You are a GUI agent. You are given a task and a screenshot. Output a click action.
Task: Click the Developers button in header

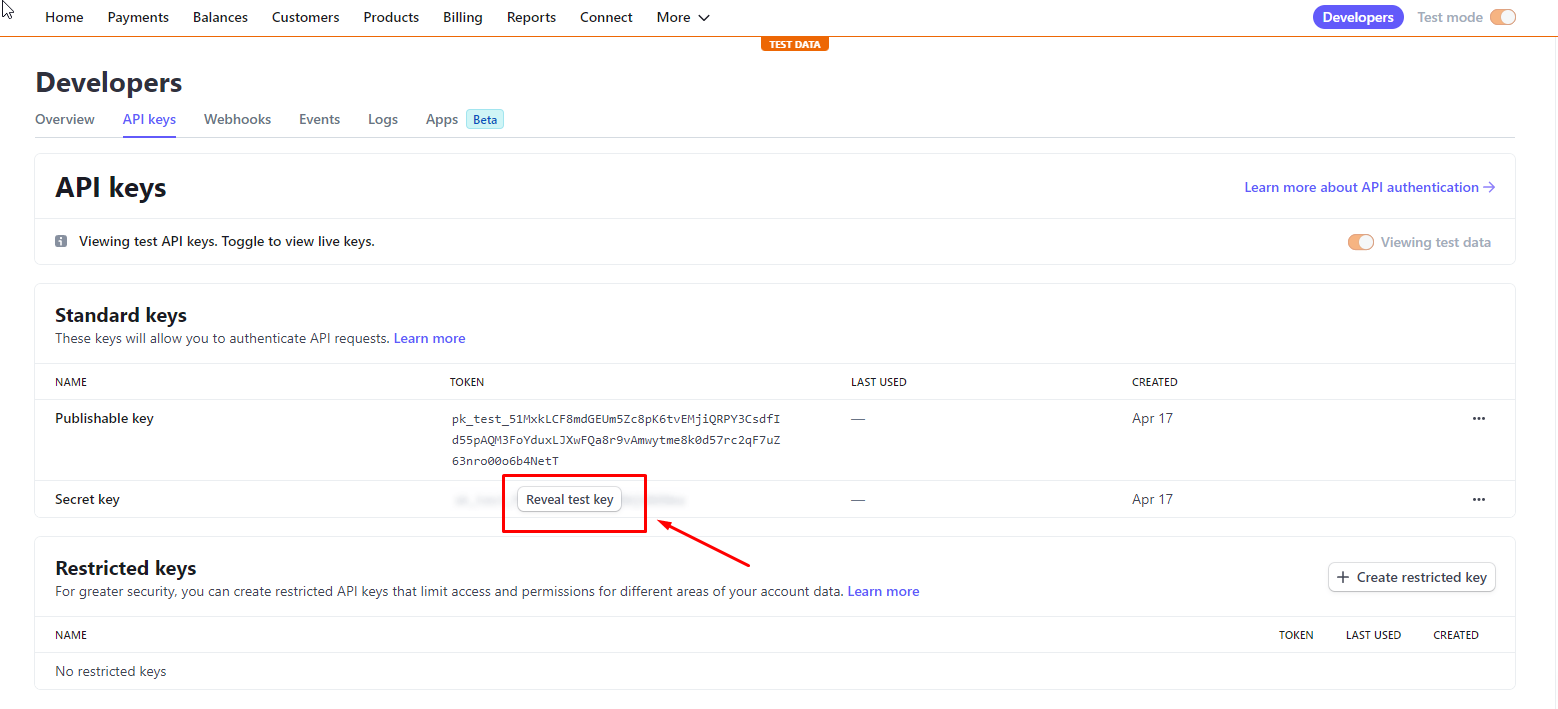pos(1357,17)
